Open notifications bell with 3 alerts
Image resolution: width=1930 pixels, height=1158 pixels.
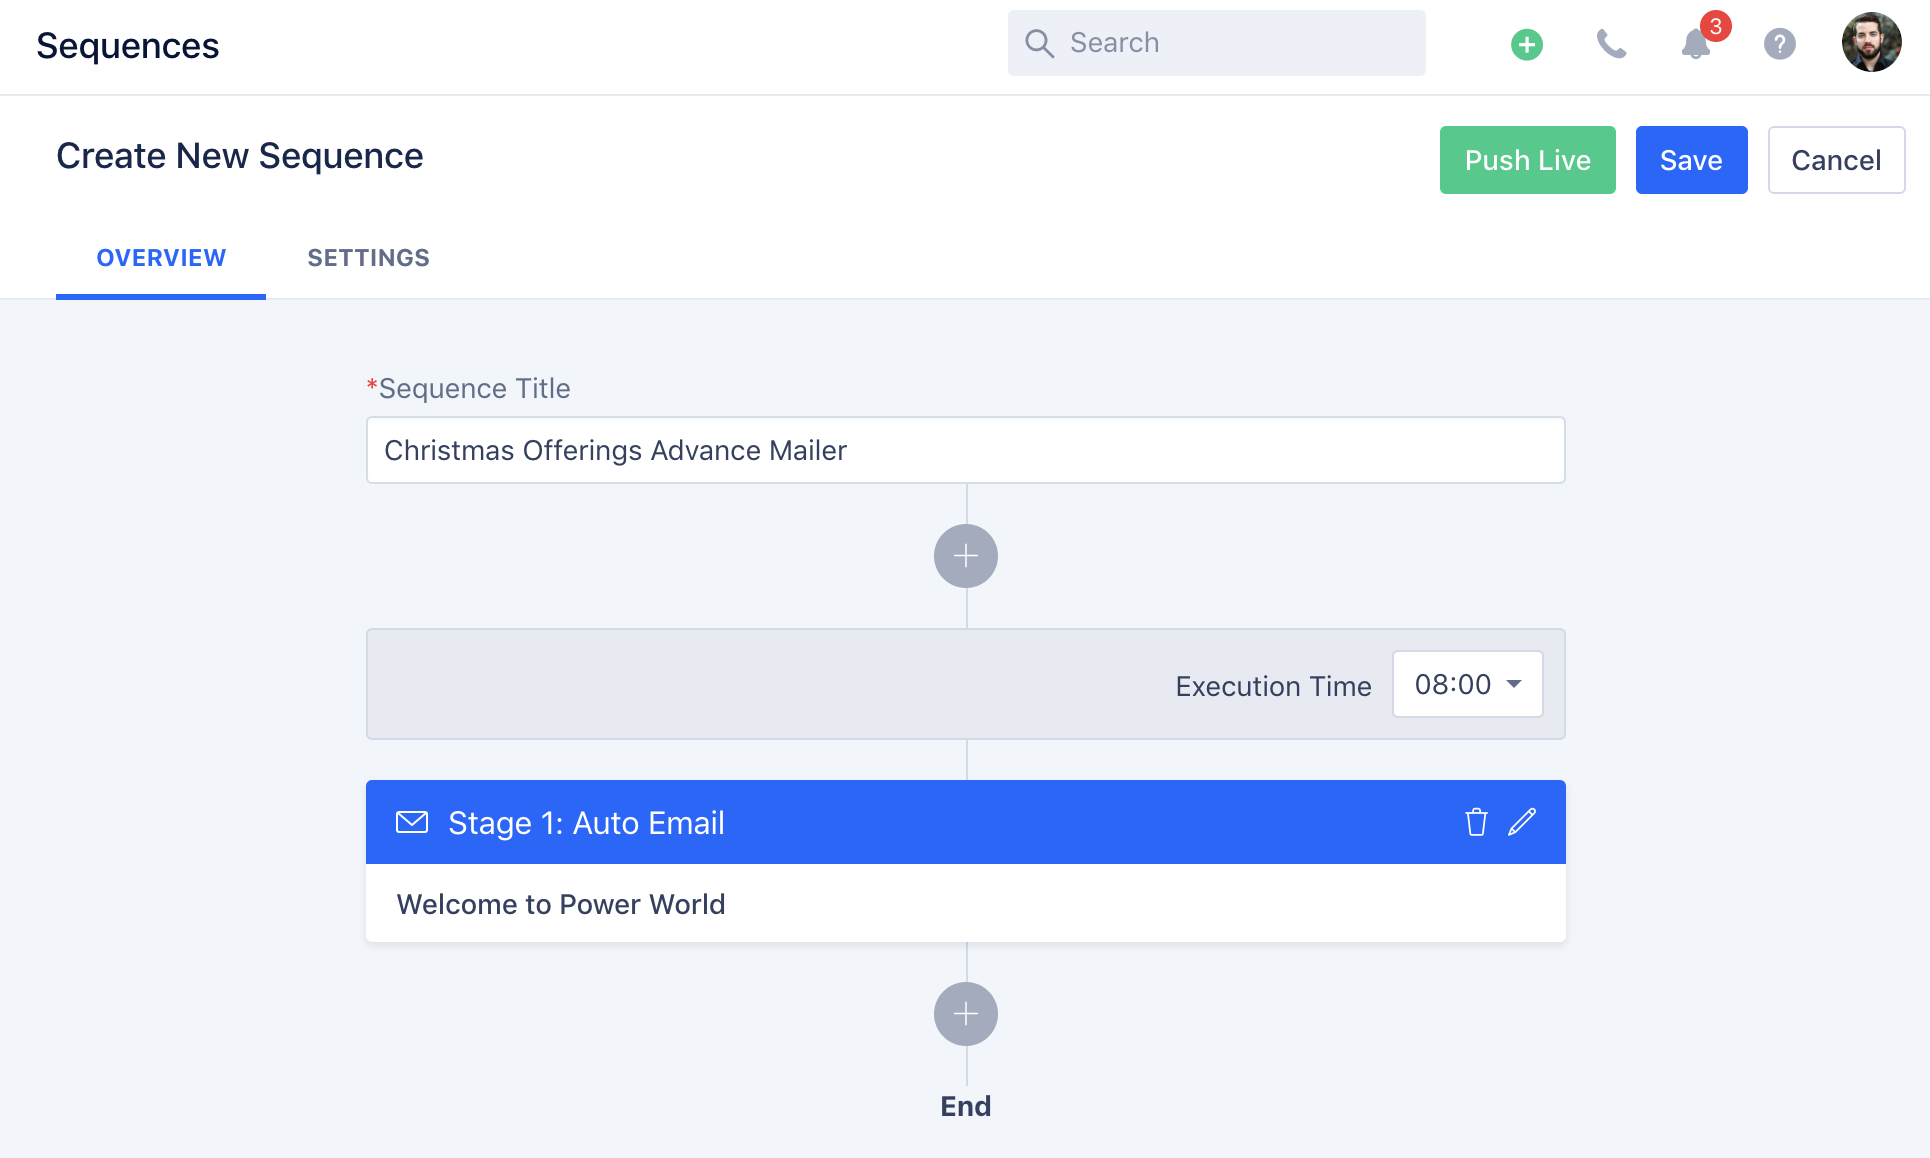[x=1696, y=44]
